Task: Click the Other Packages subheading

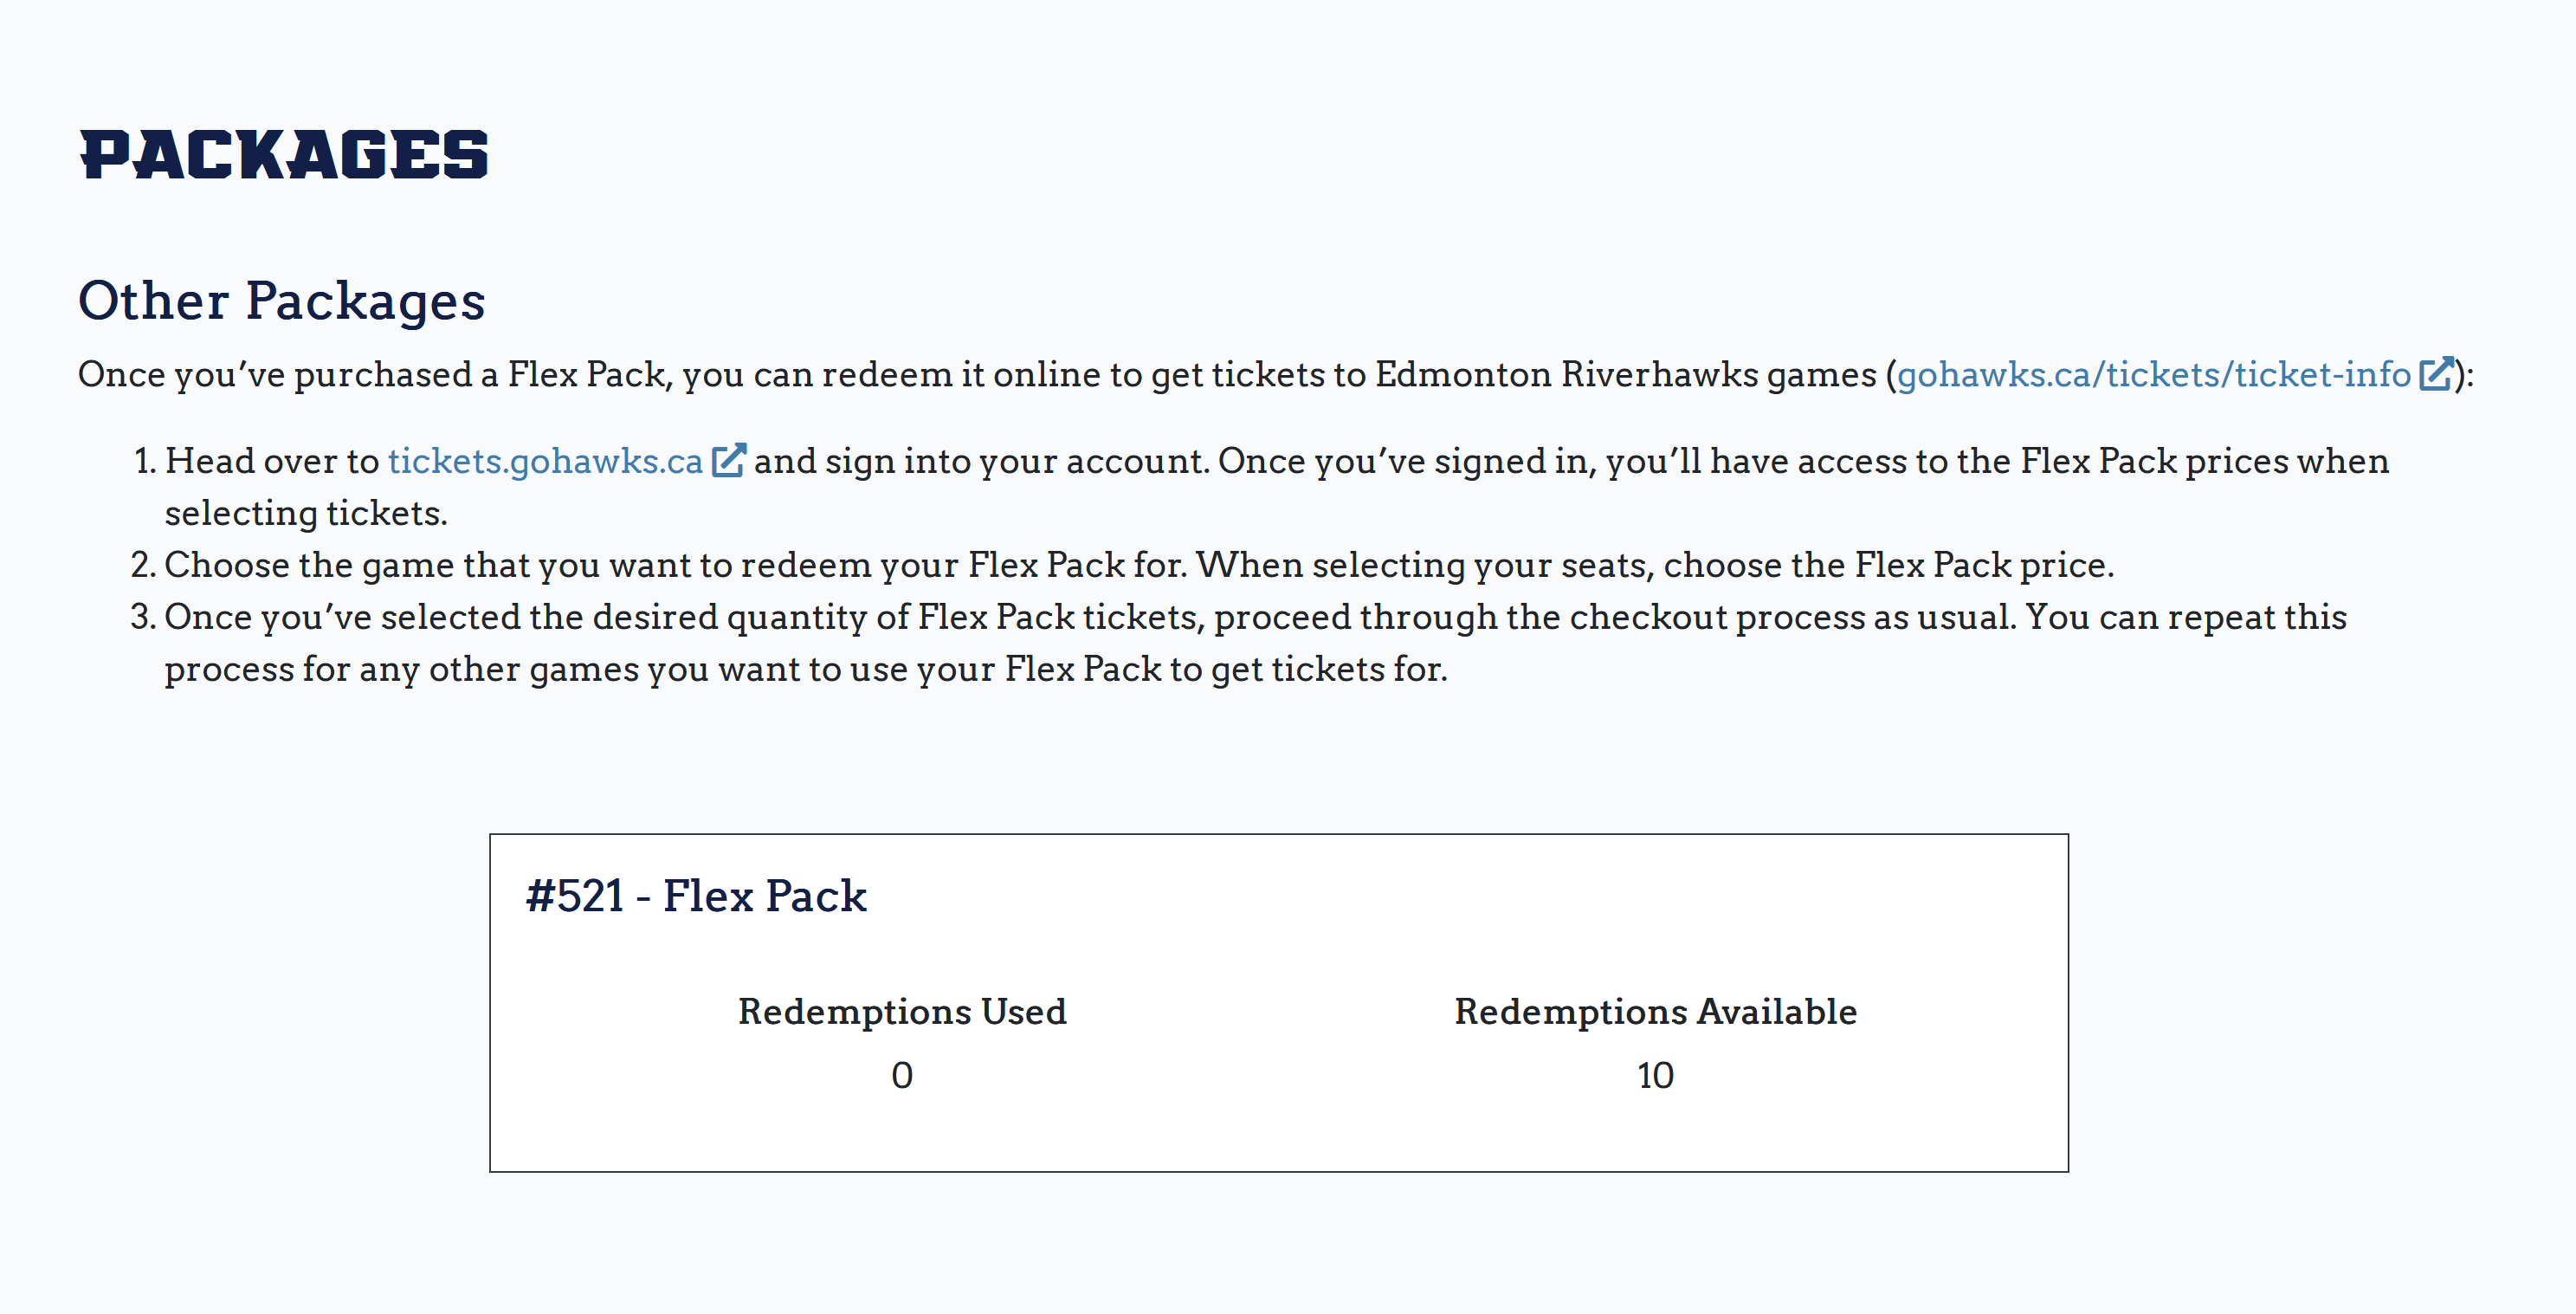Action: pyautogui.click(x=281, y=301)
